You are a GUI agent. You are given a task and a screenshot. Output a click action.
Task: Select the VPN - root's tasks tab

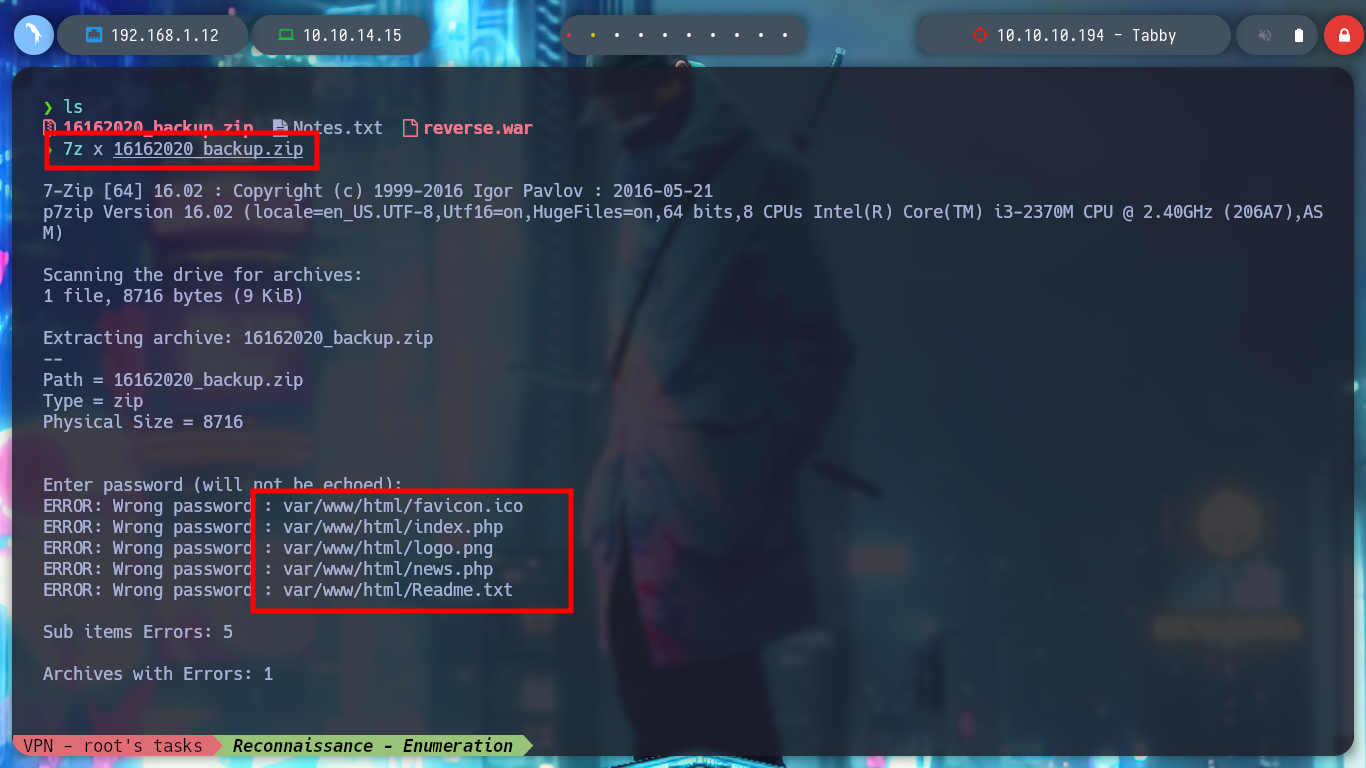(112, 745)
